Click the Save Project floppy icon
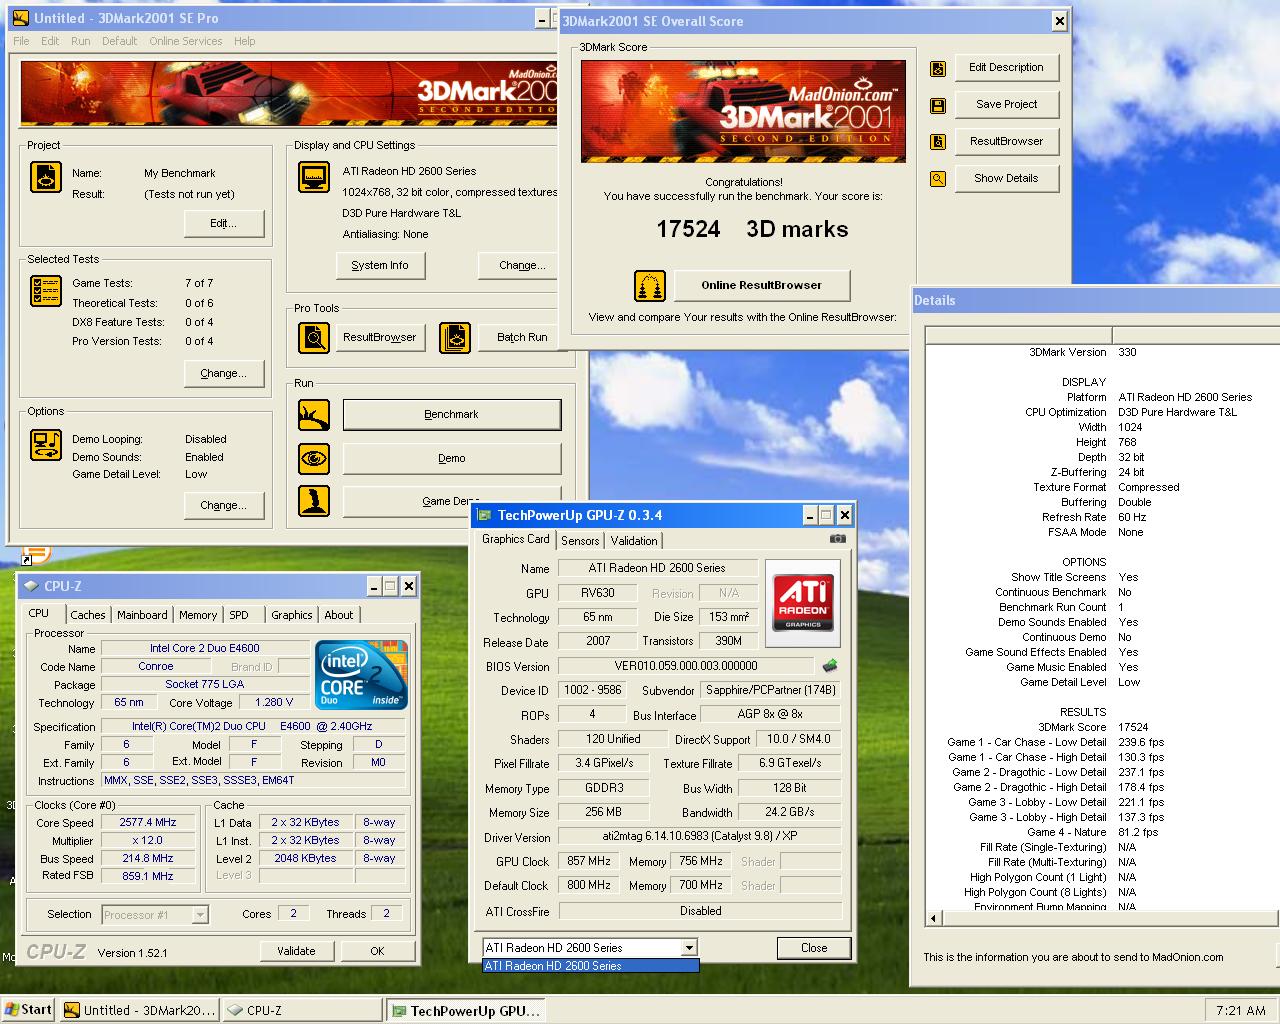The image size is (1280, 1024). [938, 105]
